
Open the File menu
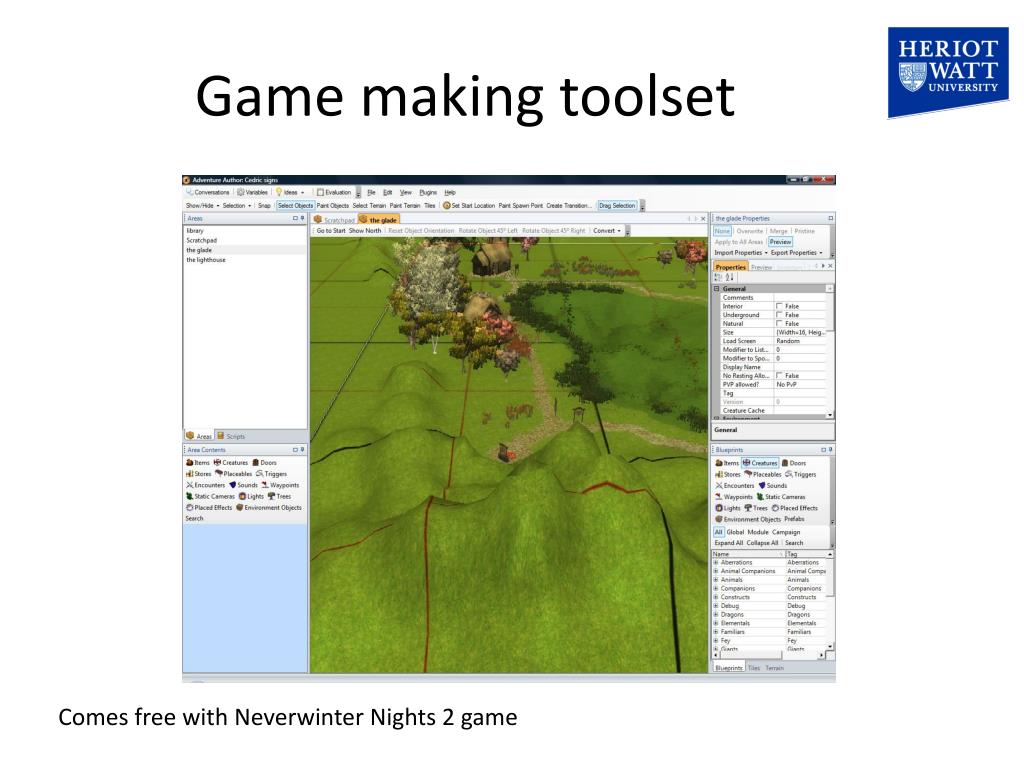click(371, 193)
